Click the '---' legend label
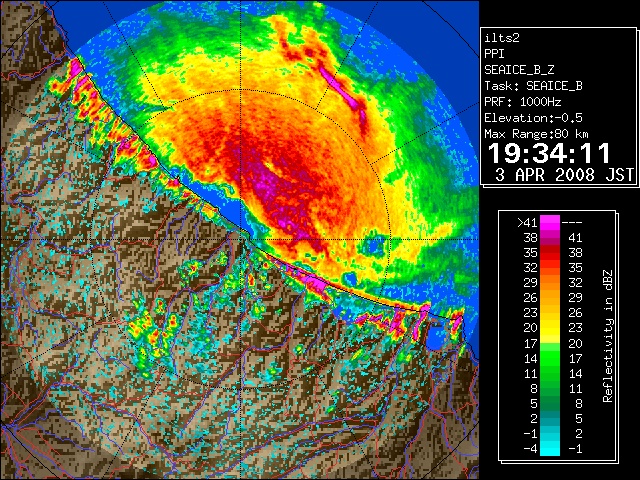640x480 pixels. 572,223
